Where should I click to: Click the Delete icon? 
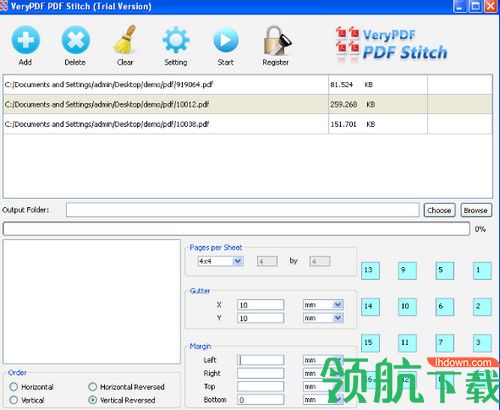pyautogui.click(x=76, y=40)
